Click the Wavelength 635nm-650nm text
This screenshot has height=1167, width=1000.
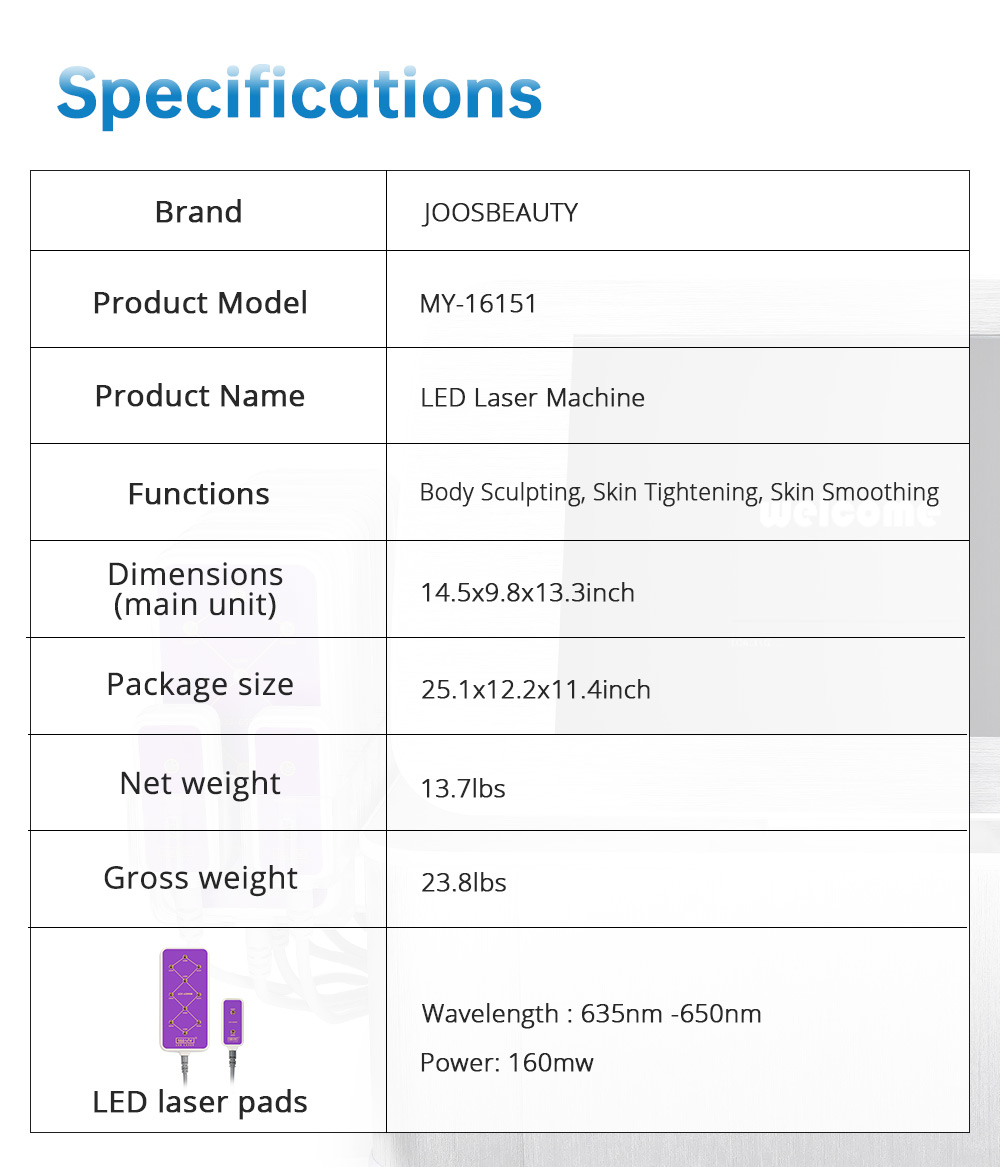(x=591, y=1014)
